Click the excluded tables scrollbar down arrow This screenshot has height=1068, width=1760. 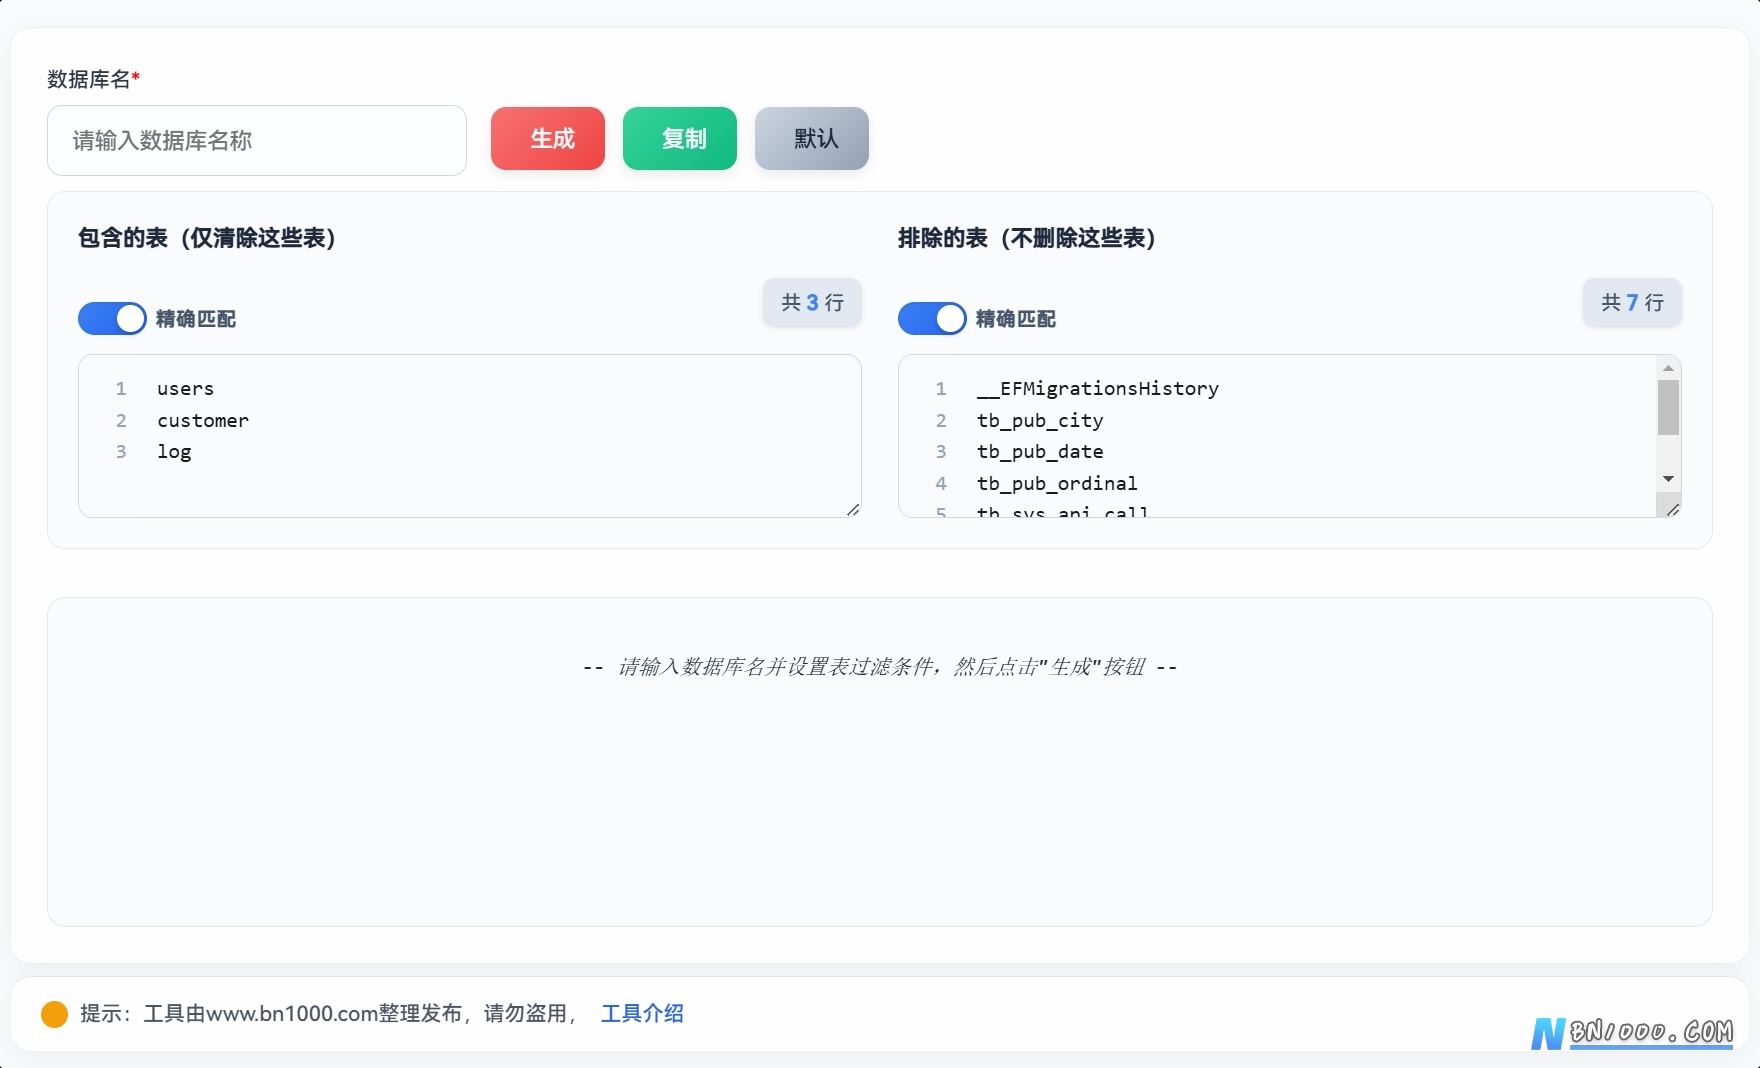click(1668, 479)
